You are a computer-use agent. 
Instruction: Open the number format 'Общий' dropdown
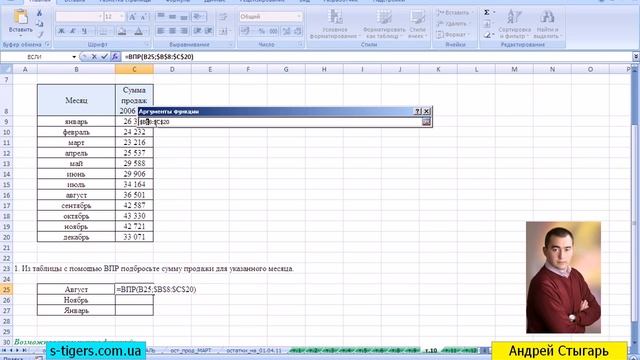pos(299,17)
